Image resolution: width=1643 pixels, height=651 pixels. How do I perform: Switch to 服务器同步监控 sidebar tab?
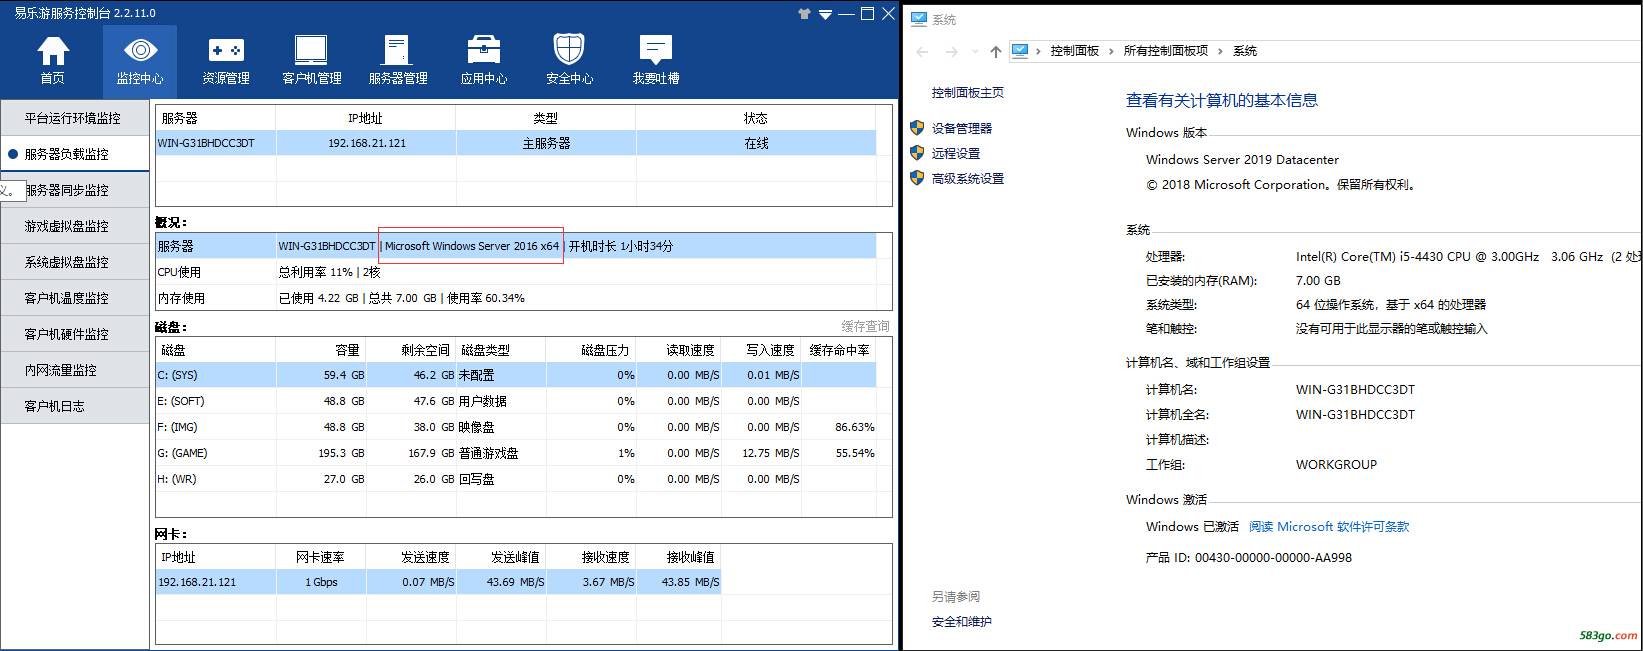[x=75, y=190]
